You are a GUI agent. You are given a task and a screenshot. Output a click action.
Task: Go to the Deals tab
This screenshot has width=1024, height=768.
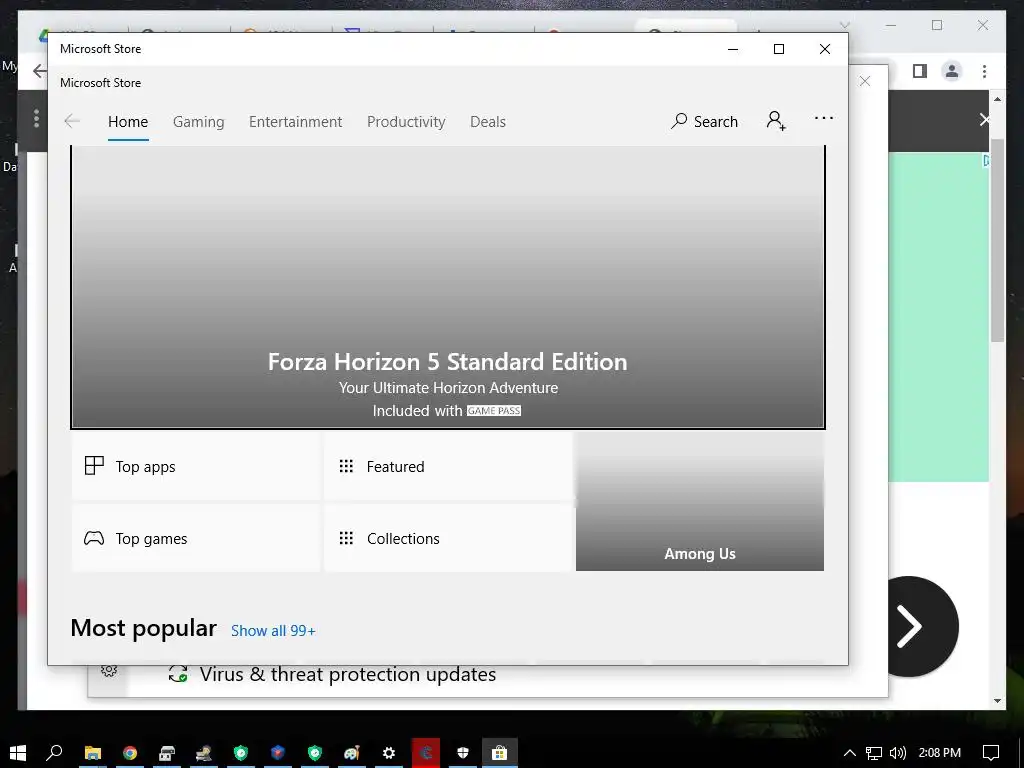[488, 121]
